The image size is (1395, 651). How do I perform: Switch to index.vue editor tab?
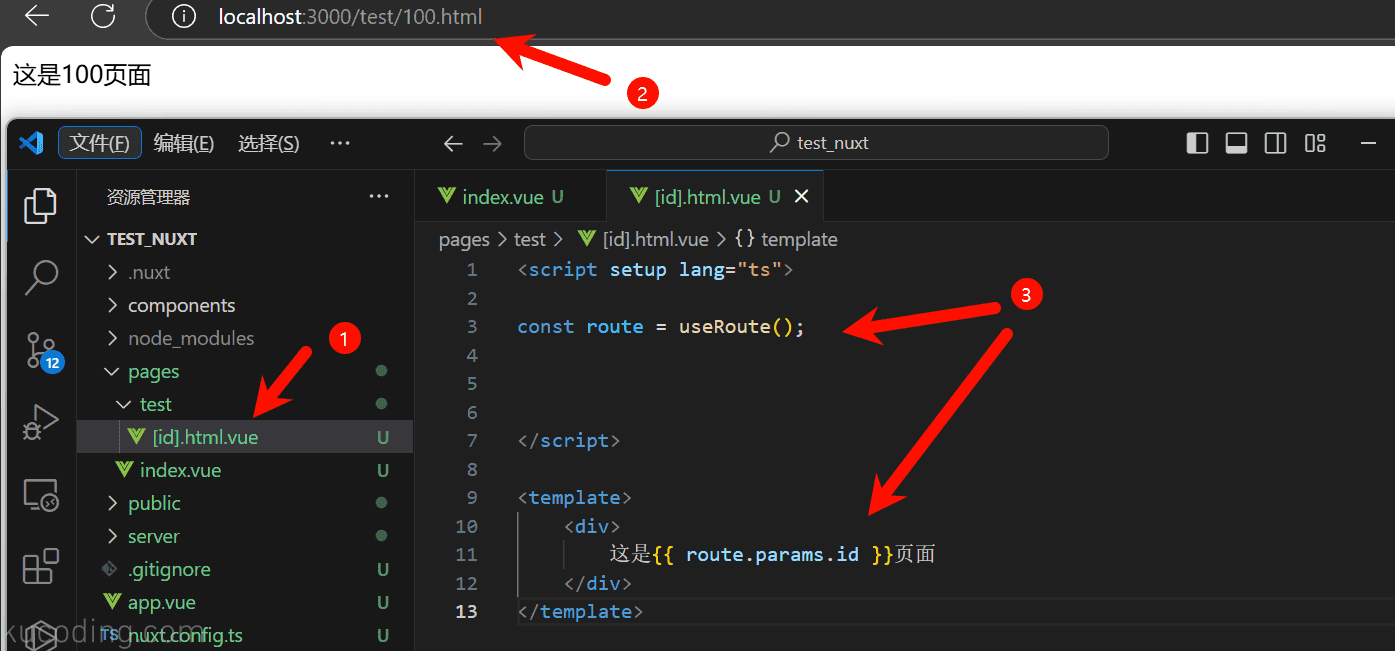coord(510,197)
